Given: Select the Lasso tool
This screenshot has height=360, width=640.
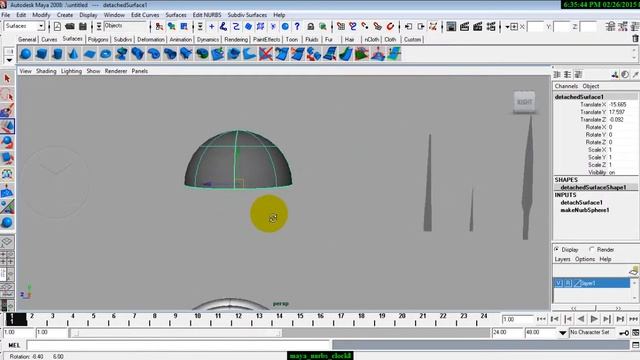Looking at the screenshot, I should (7, 95).
